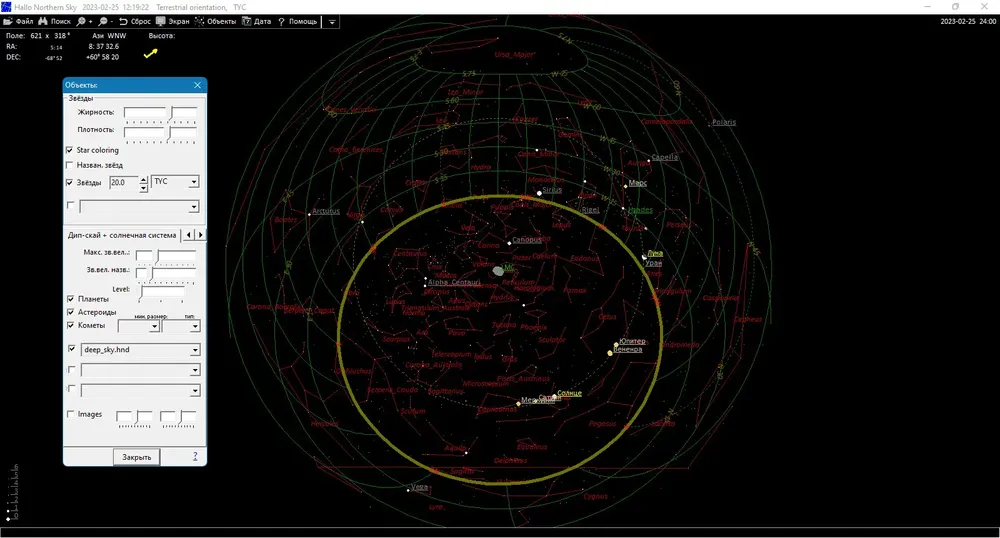The height and width of the screenshot is (538, 1000).
Task: Open help via the question mark link
Action: click(195, 456)
